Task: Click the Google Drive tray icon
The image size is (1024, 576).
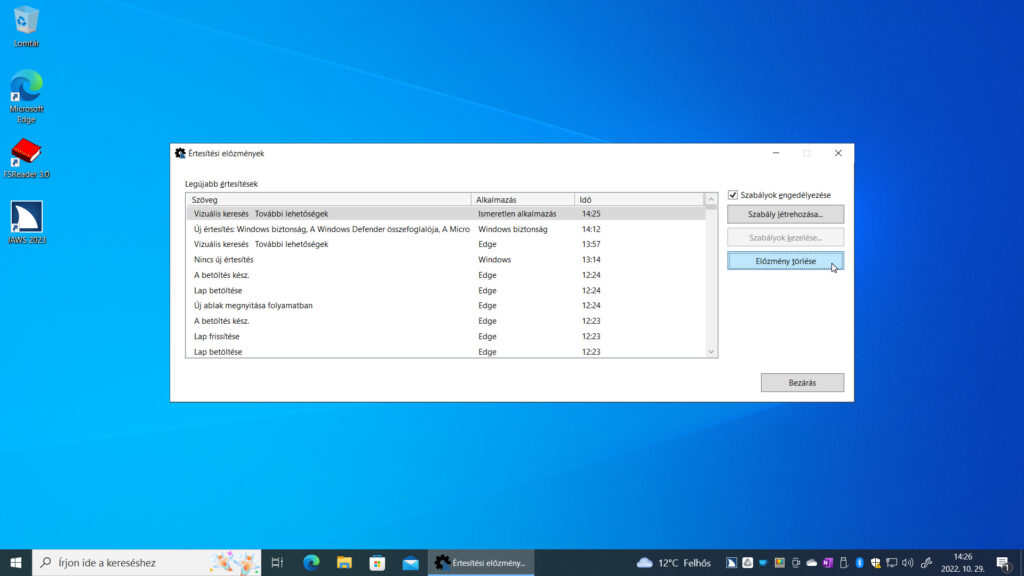Action: pyautogui.click(x=748, y=562)
